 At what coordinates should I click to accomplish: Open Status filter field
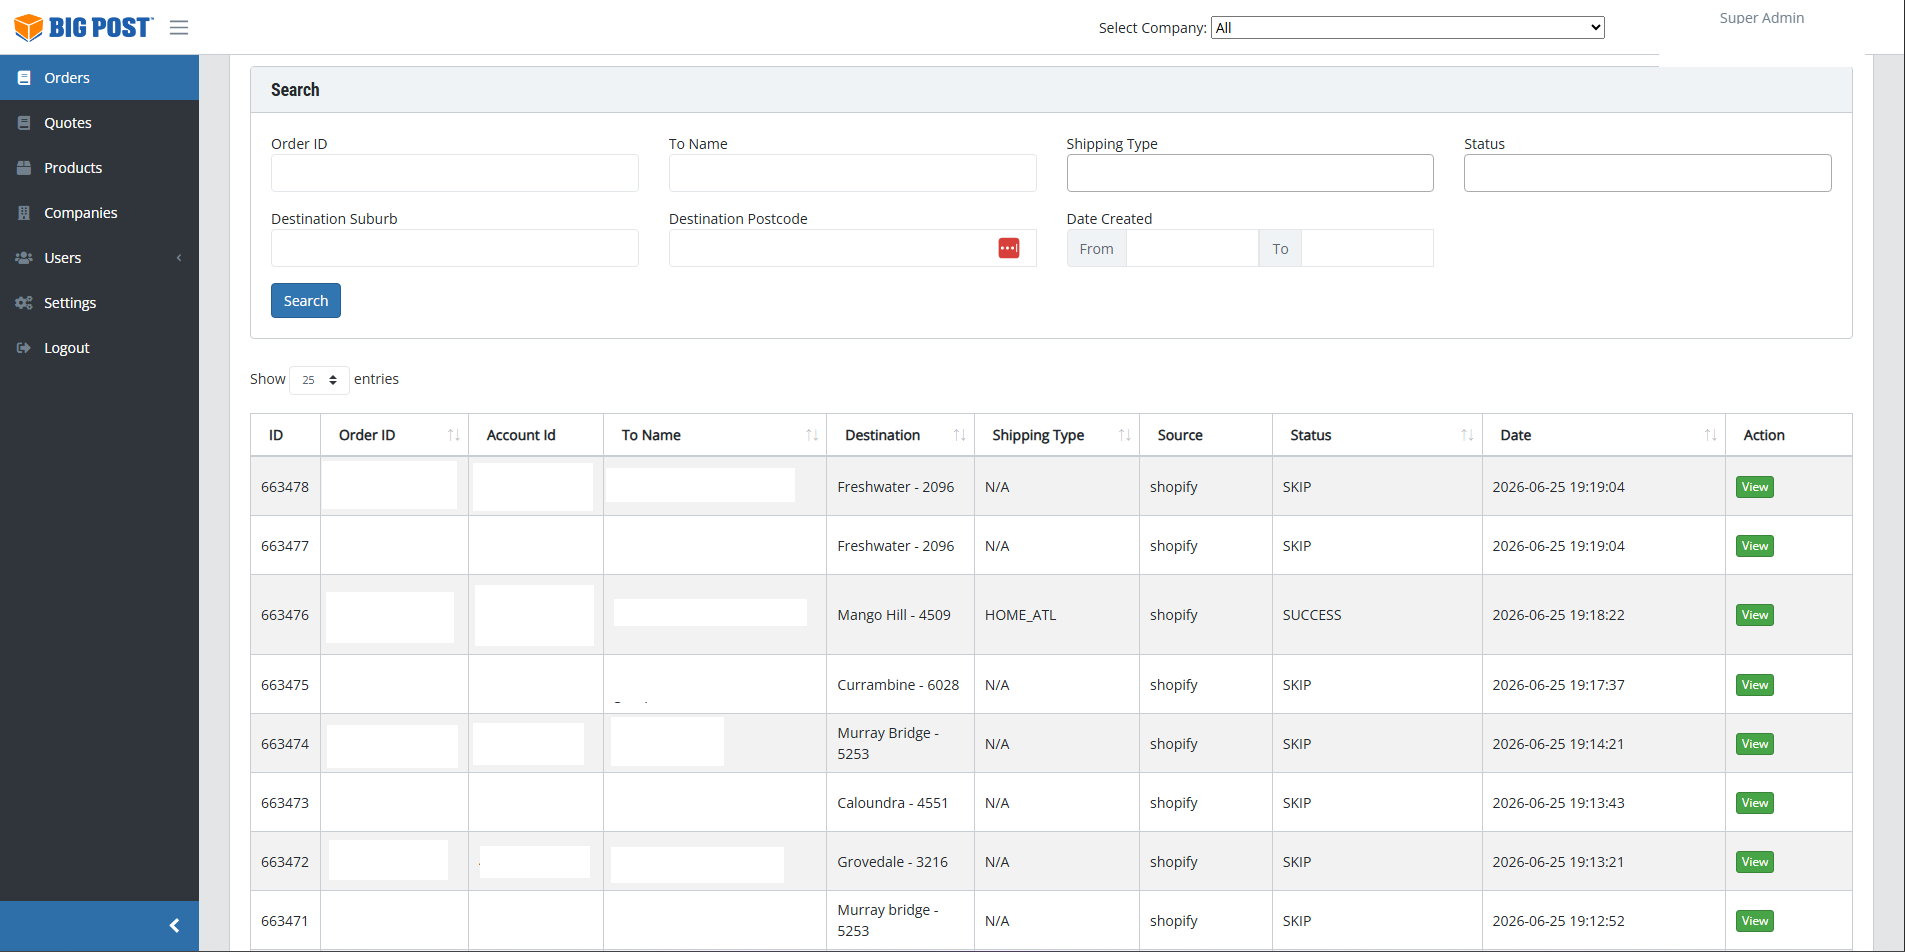[x=1647, y=173]
